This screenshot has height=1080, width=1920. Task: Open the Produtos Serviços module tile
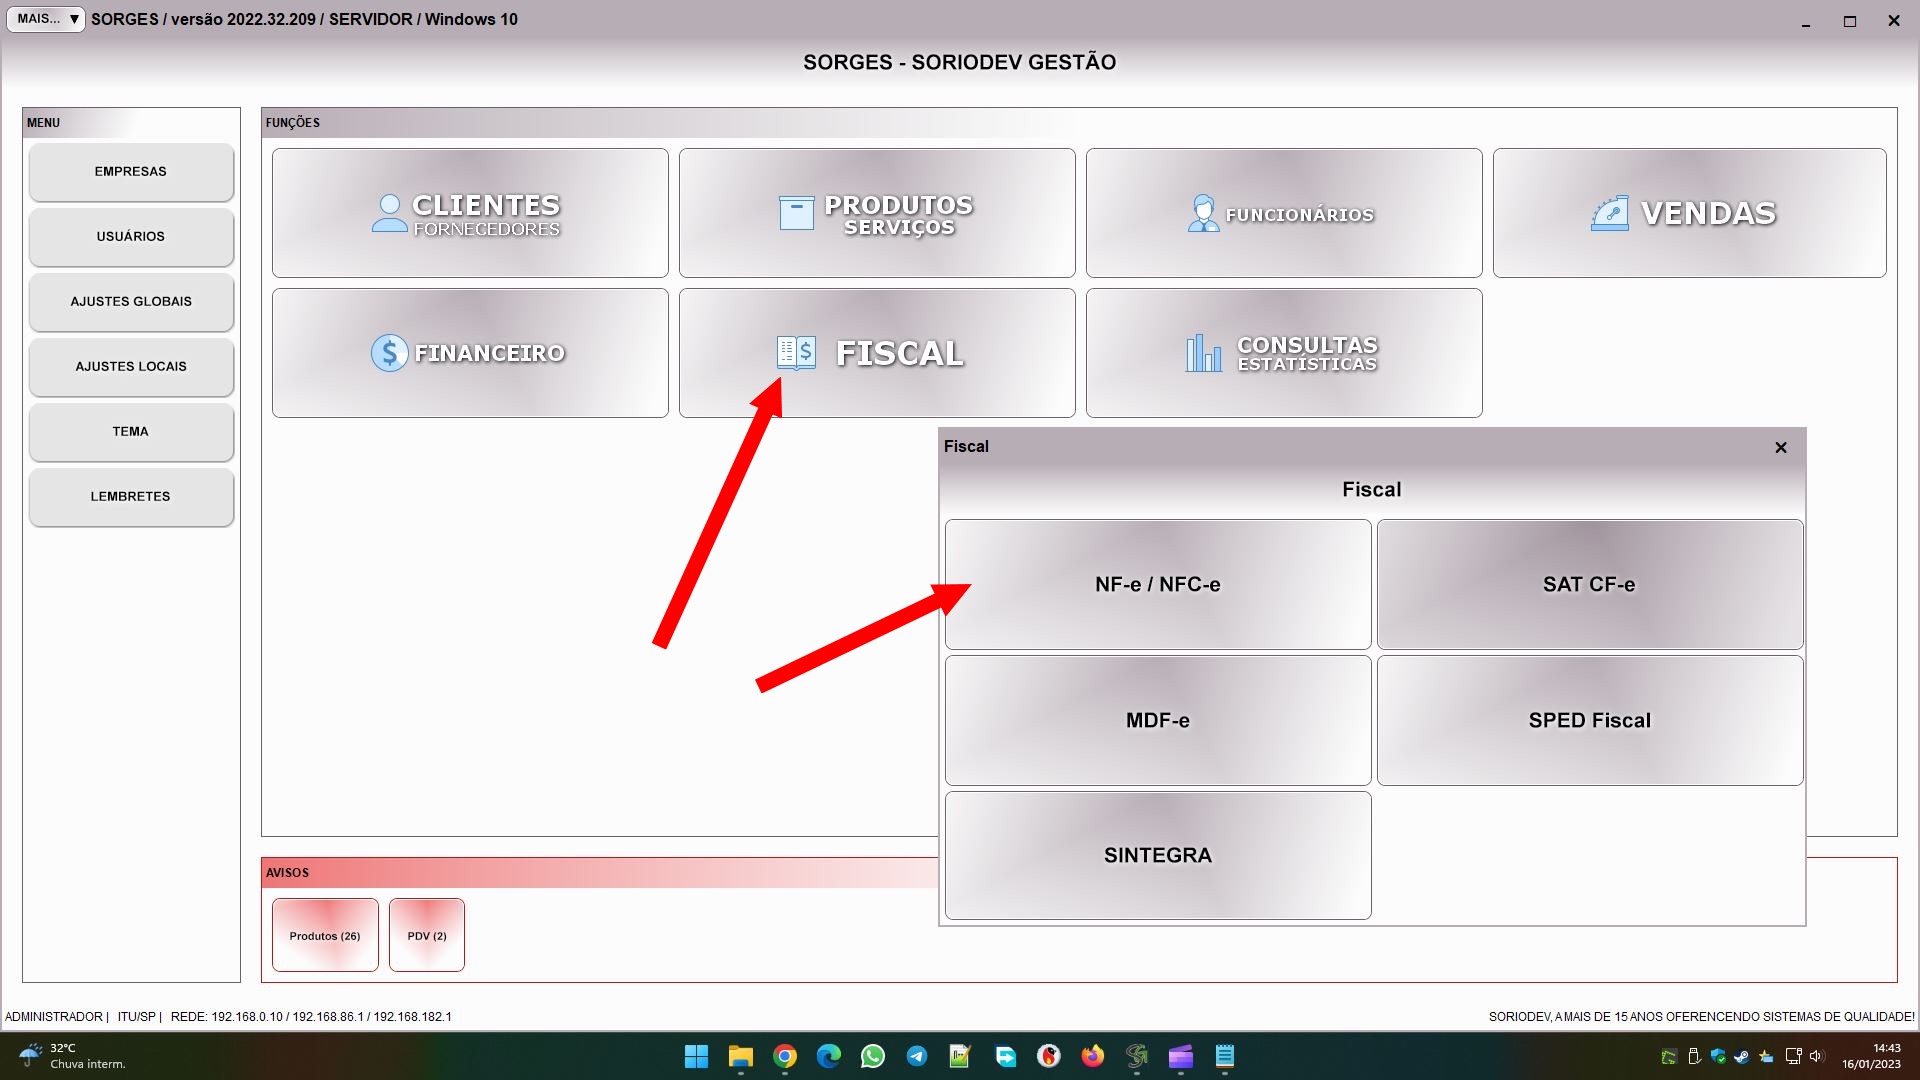877,213
